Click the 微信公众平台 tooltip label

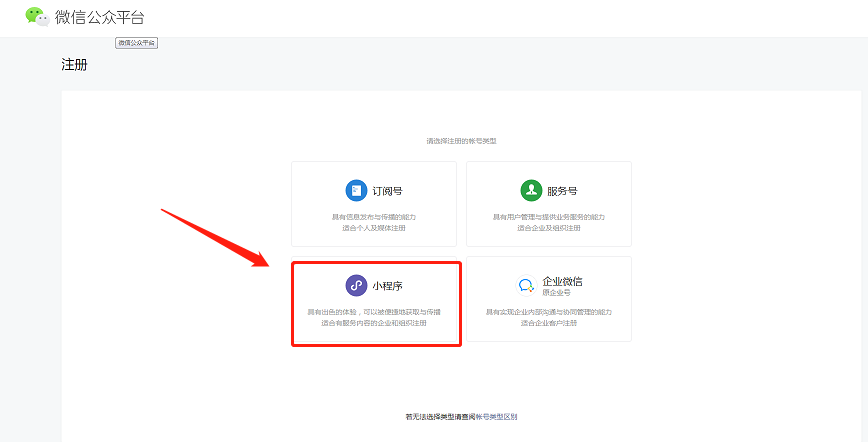(137, 43)
